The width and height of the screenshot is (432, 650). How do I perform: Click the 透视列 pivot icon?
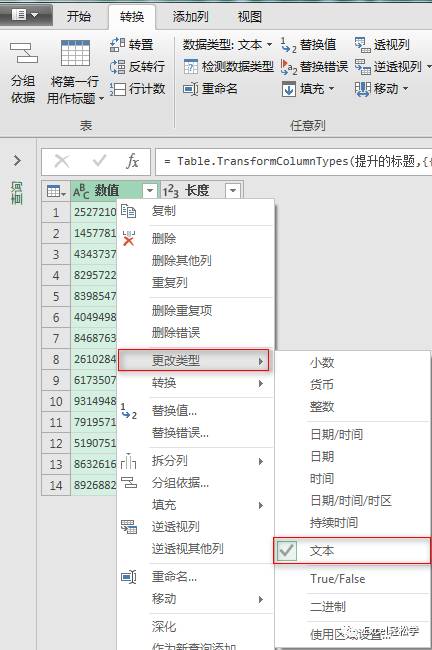coord(362,45)
